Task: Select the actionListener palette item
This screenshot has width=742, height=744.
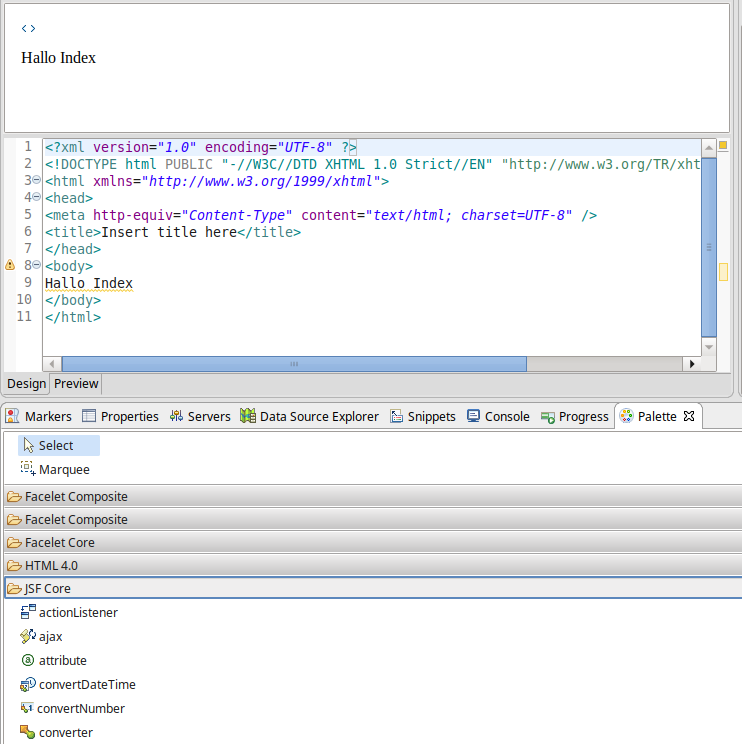Action: pos(77,612)
